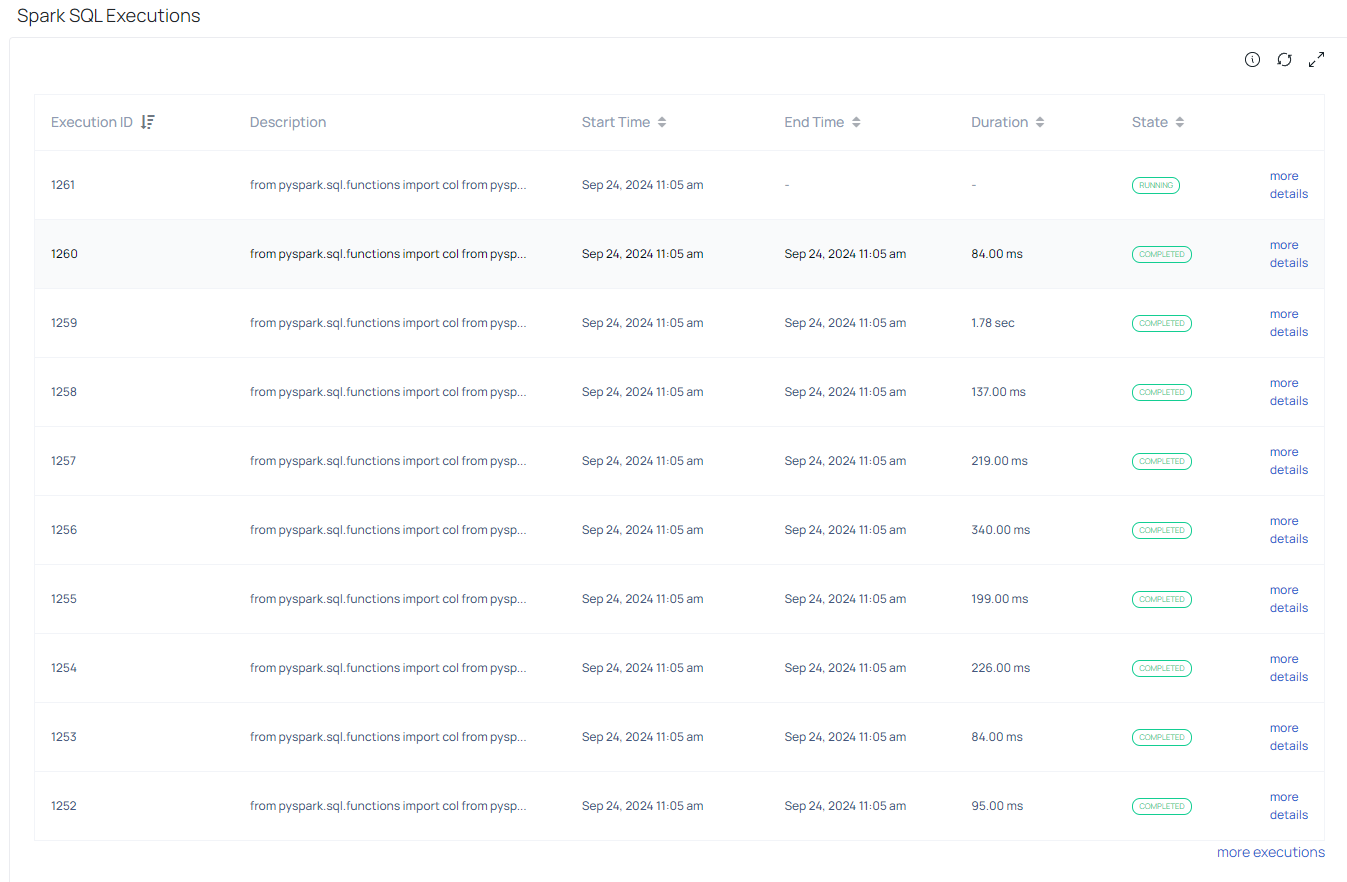The image size is (1347, 882).
Task: Select execution ID 1252 cell
Action: click(64, 806)
